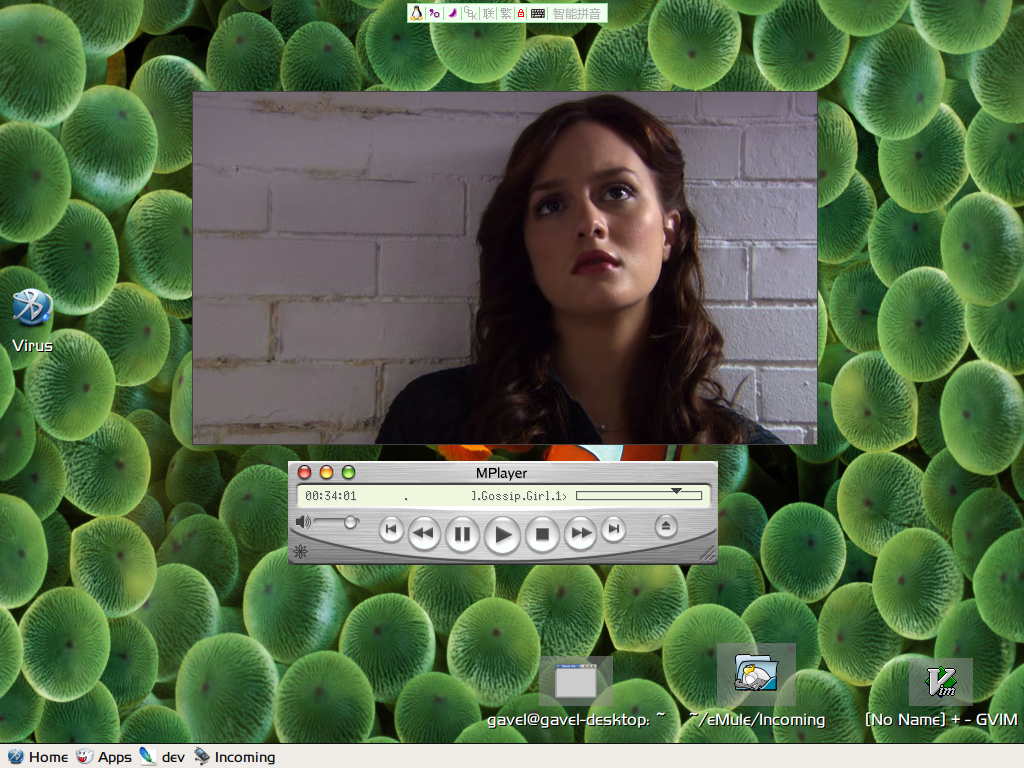
Task: Open the MPlayer menu via the flower icon
Action: [x=300, y=552]
